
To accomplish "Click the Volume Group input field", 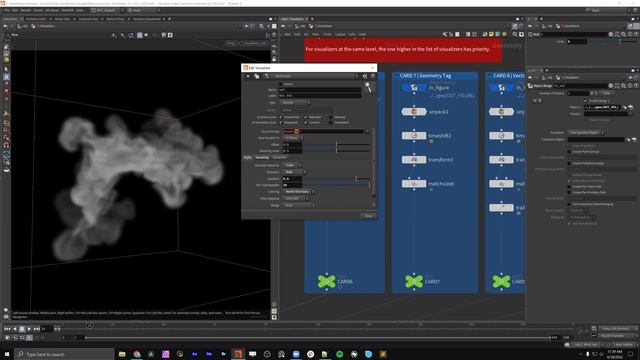I will [x=323, y=131].
